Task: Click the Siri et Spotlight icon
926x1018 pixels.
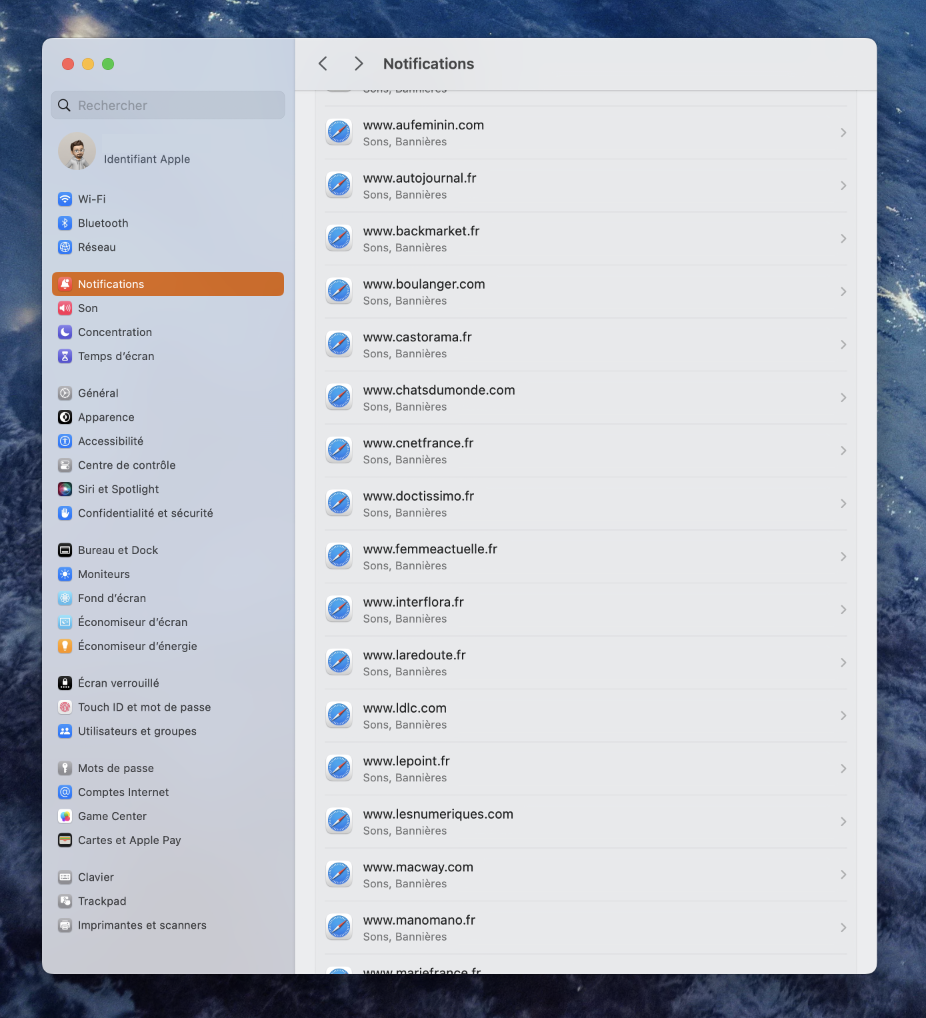Action: [x=65, y=490]
